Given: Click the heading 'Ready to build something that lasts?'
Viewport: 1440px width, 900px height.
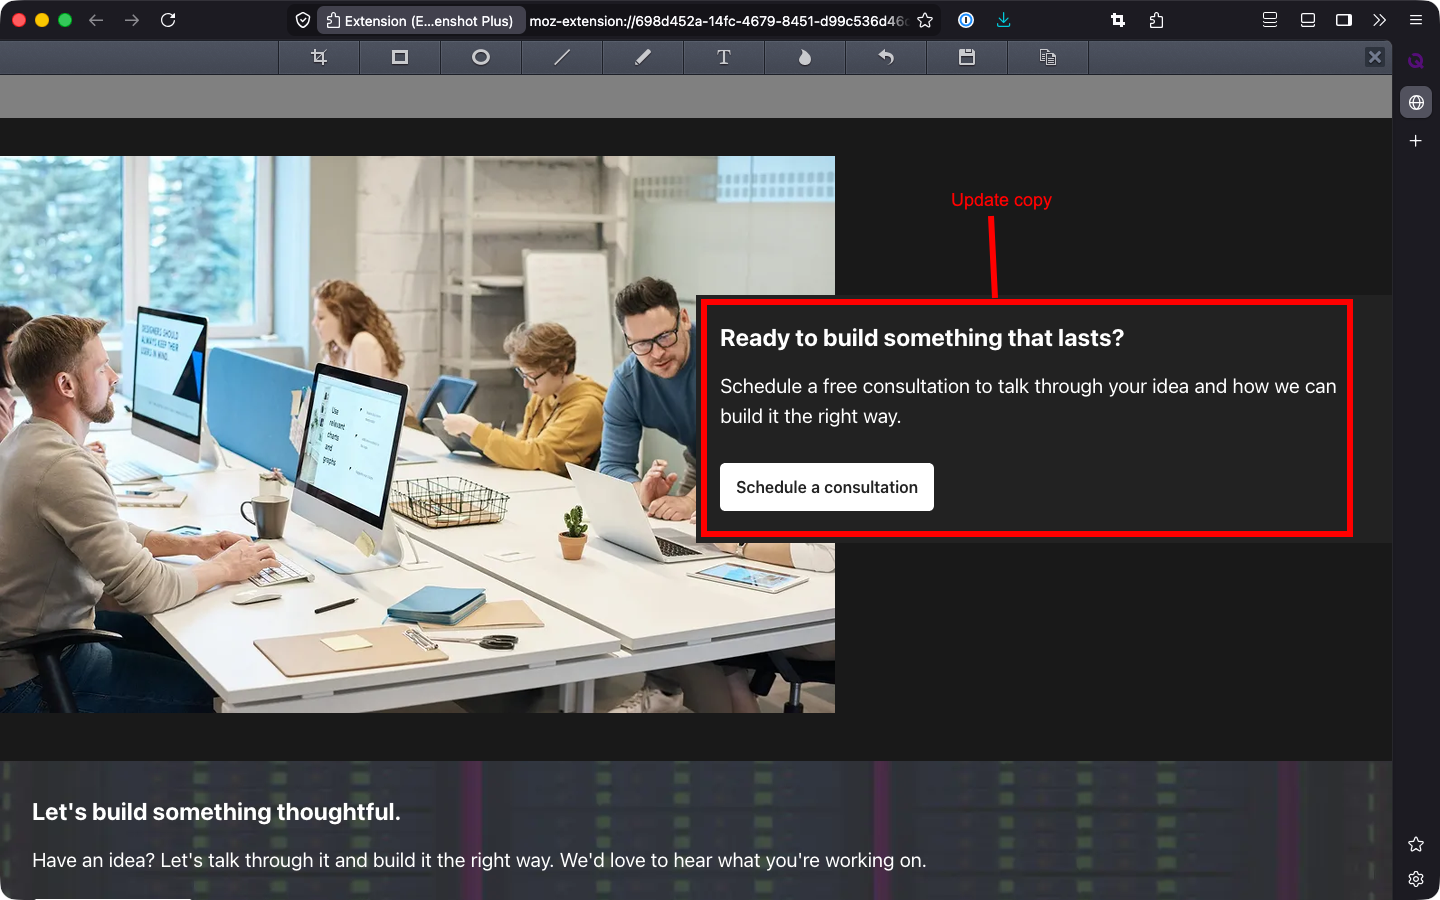Looking at the screenshot, I should tap(922, 338).
